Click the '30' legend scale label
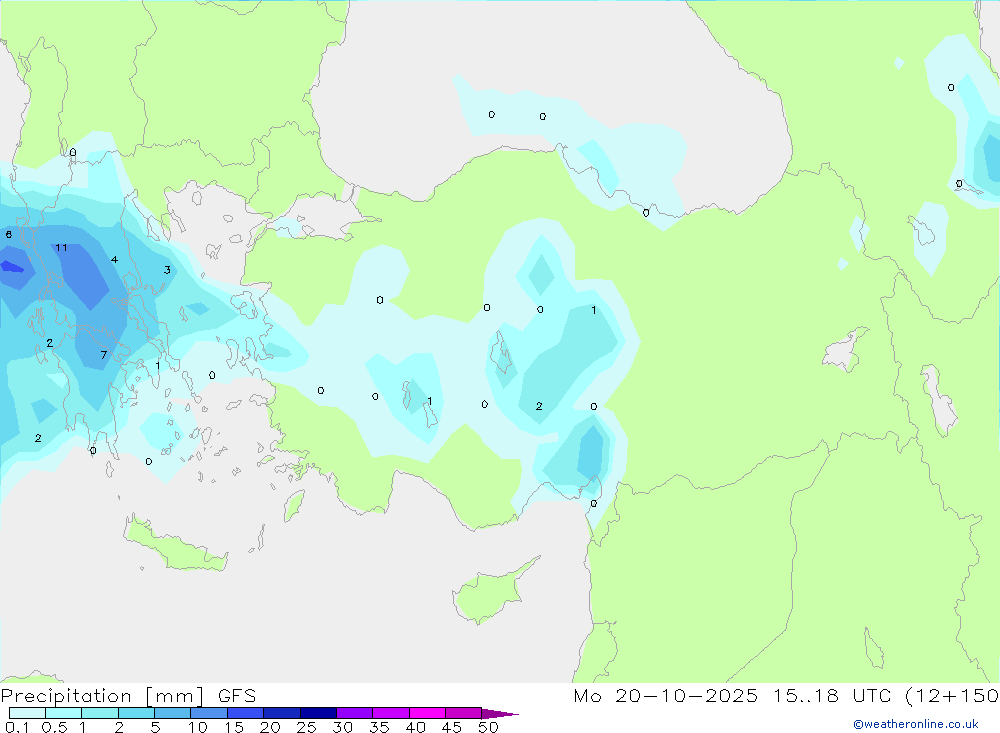 coord(343,727)
